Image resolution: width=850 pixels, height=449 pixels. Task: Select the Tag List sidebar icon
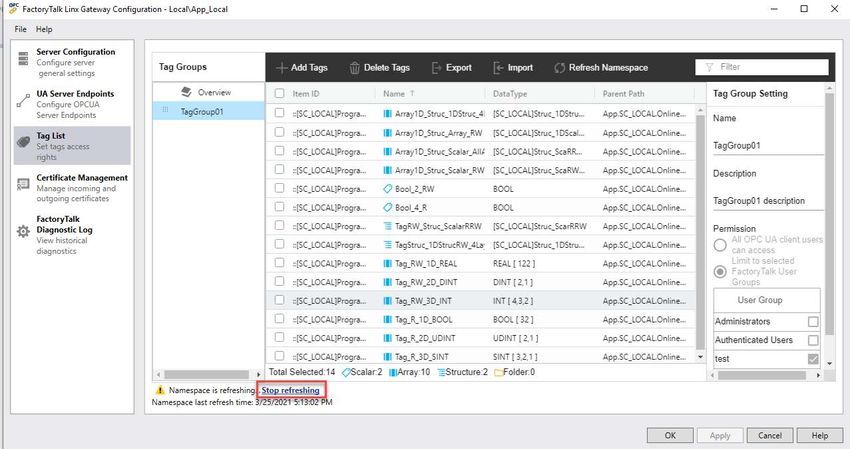pyautogui.click(x=23, y=142)
